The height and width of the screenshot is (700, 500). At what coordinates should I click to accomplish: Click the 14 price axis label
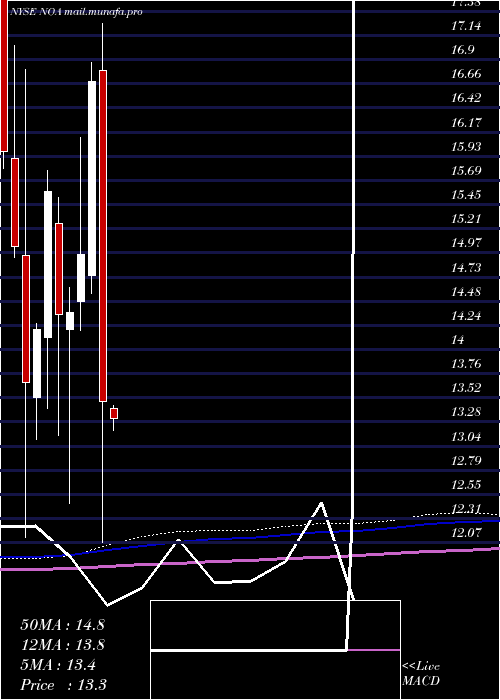pyautogui.click(x=458, y=340)
